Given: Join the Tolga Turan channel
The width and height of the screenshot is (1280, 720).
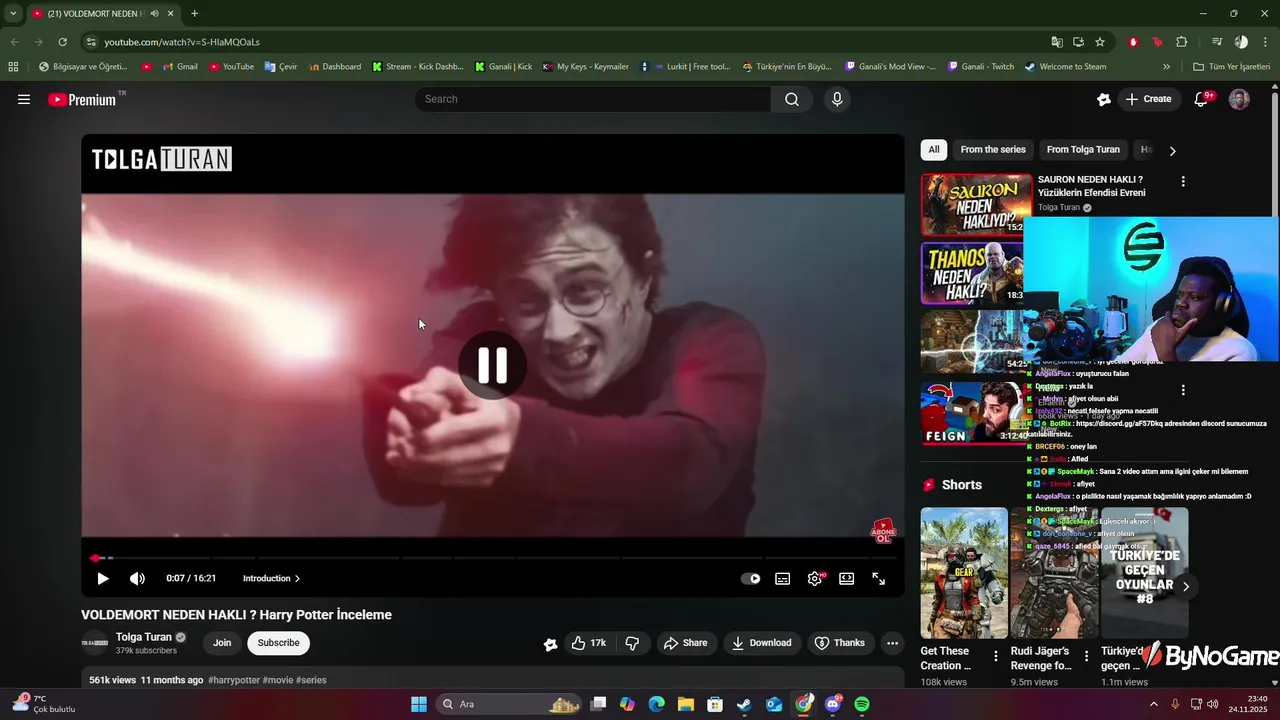Looking at the screenshot, I should [x=222, y=643].
